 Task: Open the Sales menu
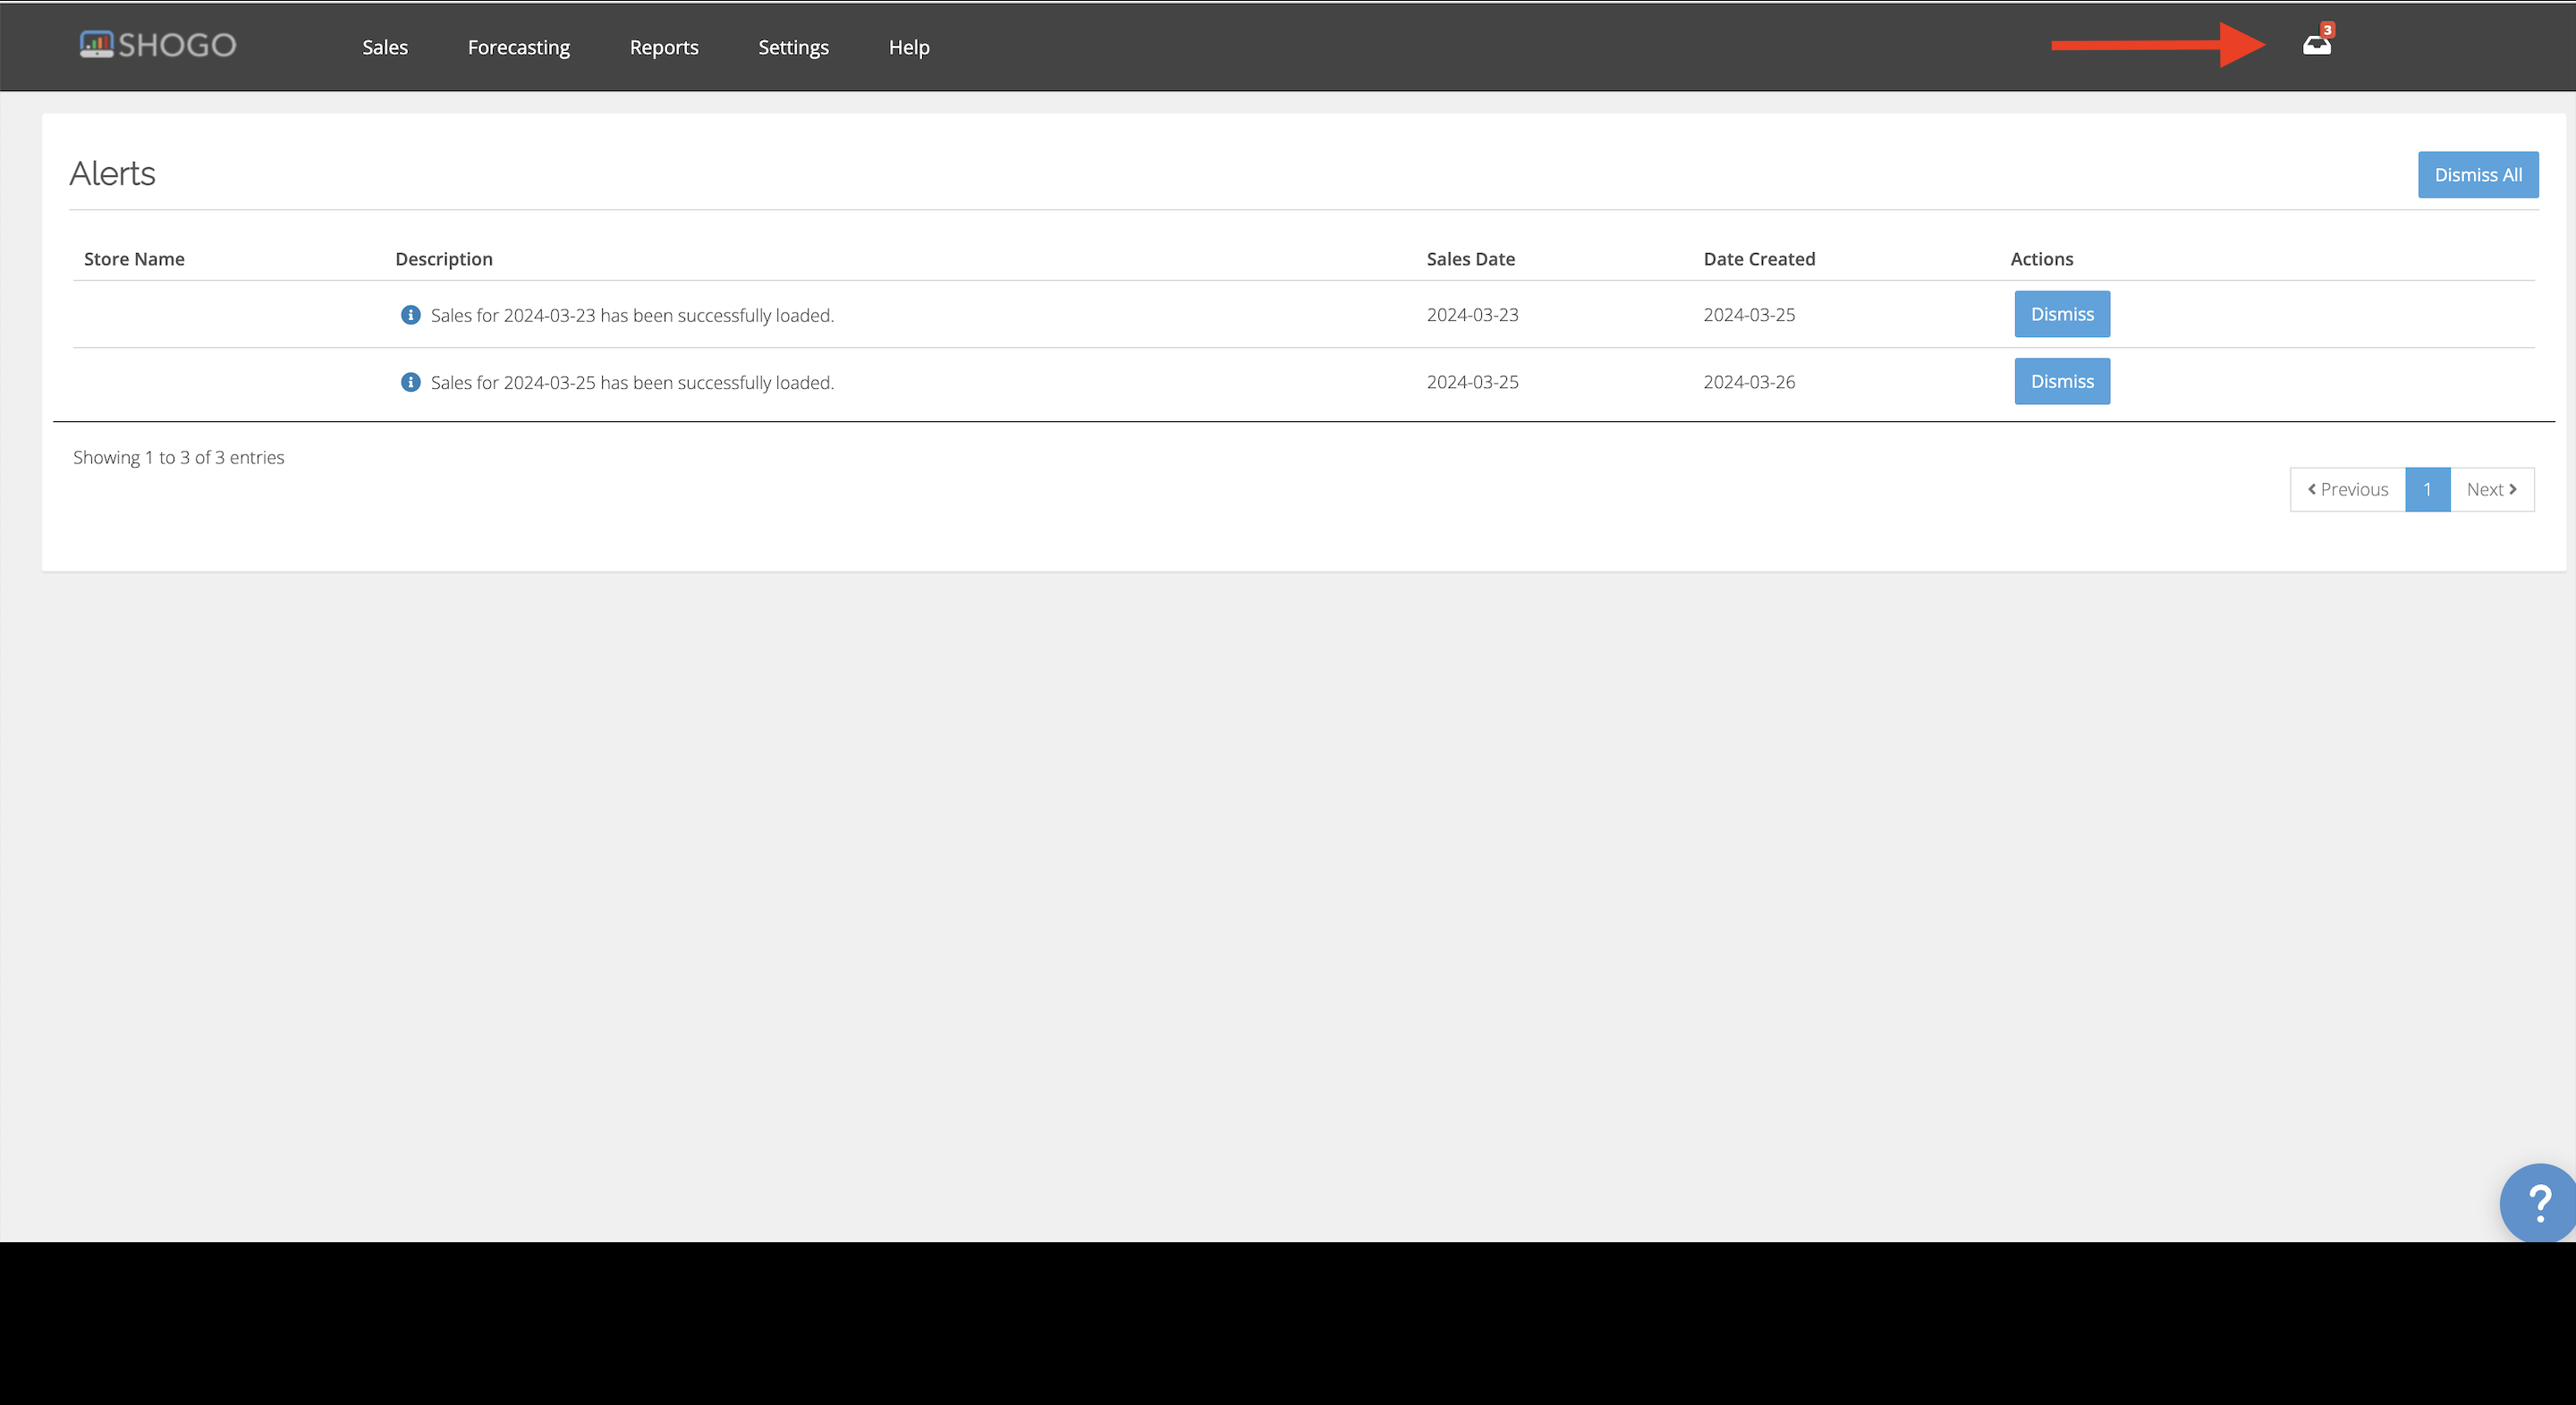[x=385, y=47]
